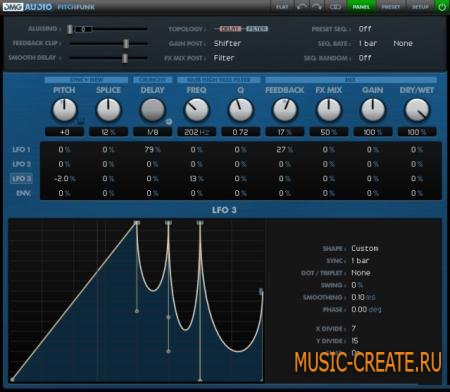This screenshot has width=450, height=392.
Task: Click the SPLICE knob
Action: click(108, 110)
